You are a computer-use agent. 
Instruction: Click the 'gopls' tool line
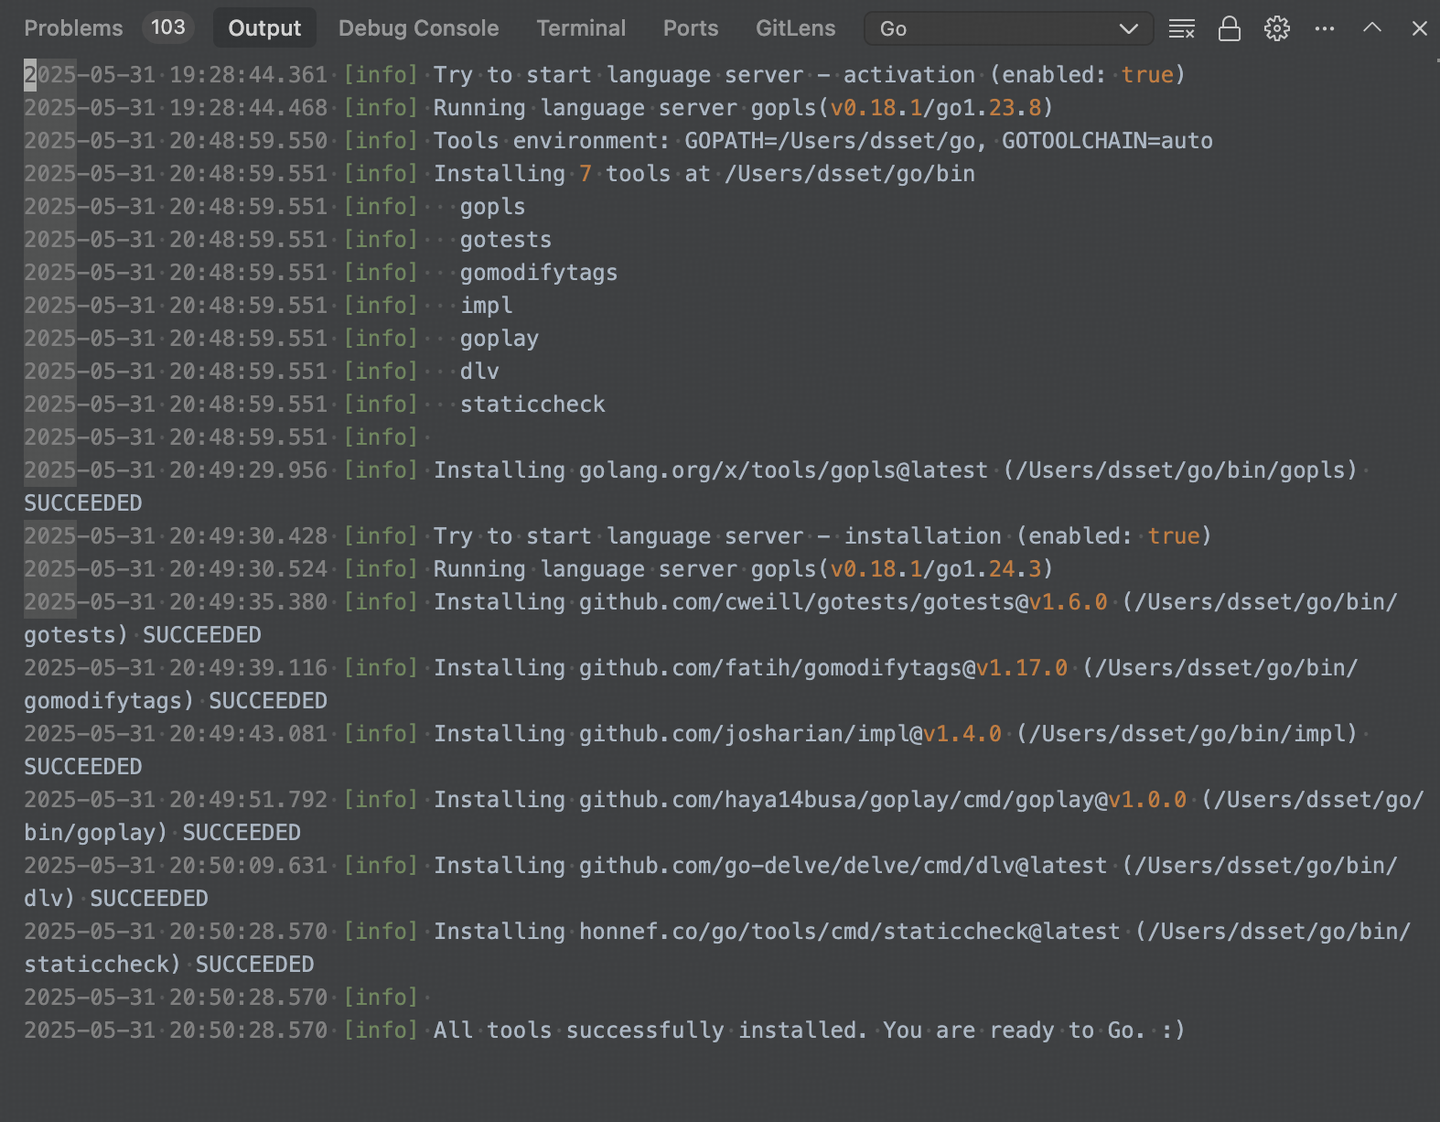pyautogui.click(x=492, y=207)
